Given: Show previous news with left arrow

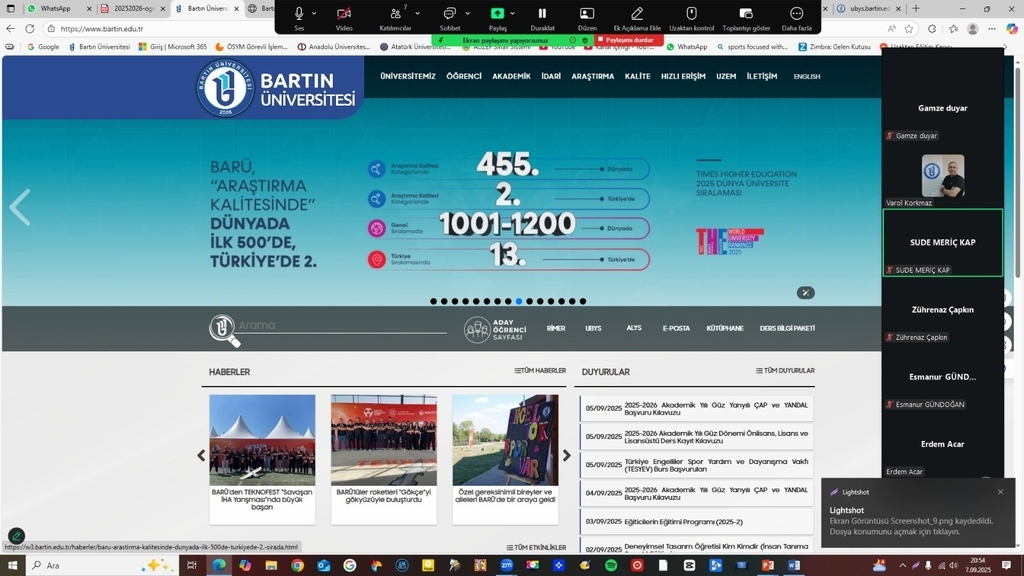Looking at the screenshot, I should tap(201, 455).
